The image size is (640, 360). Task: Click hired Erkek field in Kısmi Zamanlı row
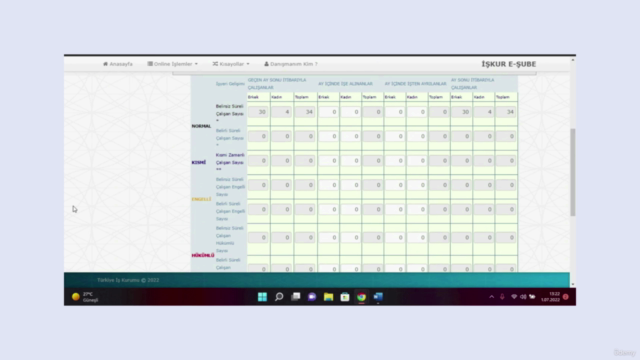pos(328,161)
